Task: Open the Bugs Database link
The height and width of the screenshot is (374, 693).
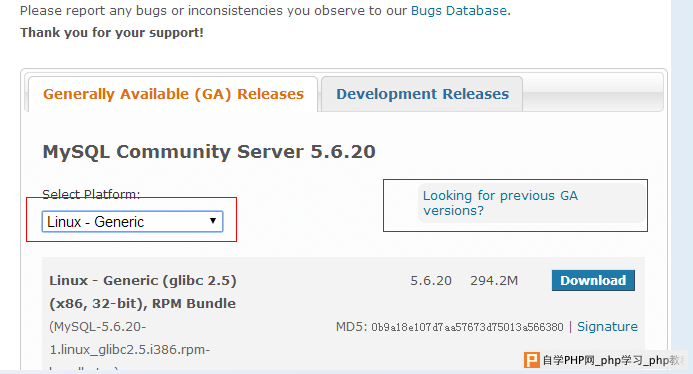Action: [459, 11]
